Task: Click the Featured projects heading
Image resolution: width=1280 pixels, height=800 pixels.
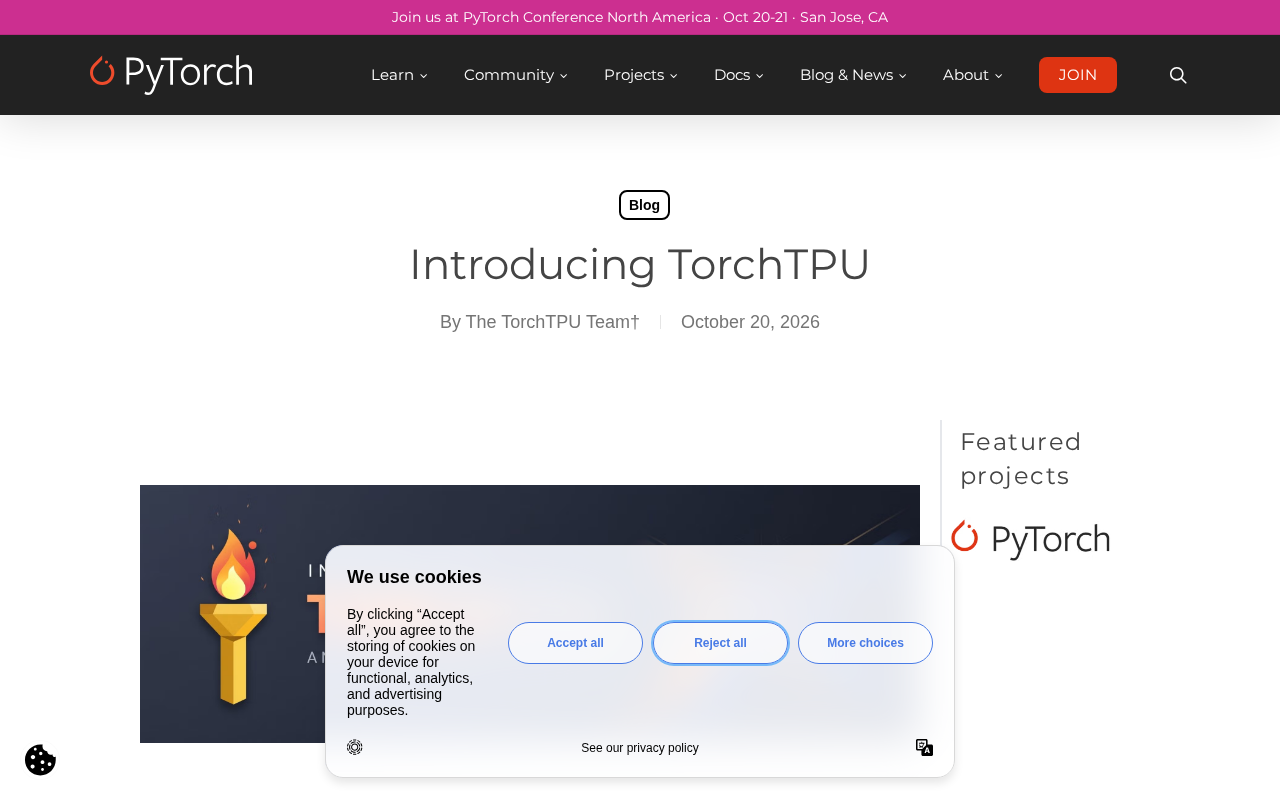Action: click(1021, 458)
